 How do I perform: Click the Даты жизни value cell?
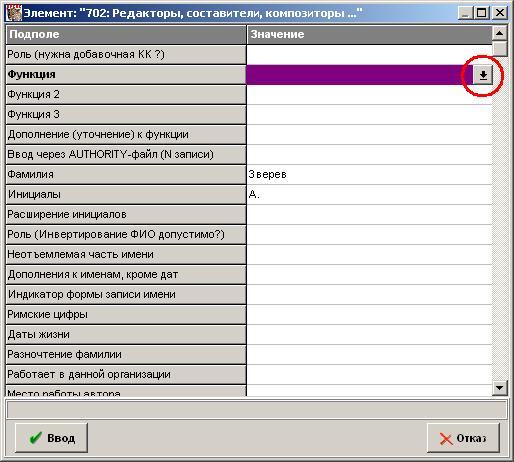pyautogui.click(x=369, y=335)
